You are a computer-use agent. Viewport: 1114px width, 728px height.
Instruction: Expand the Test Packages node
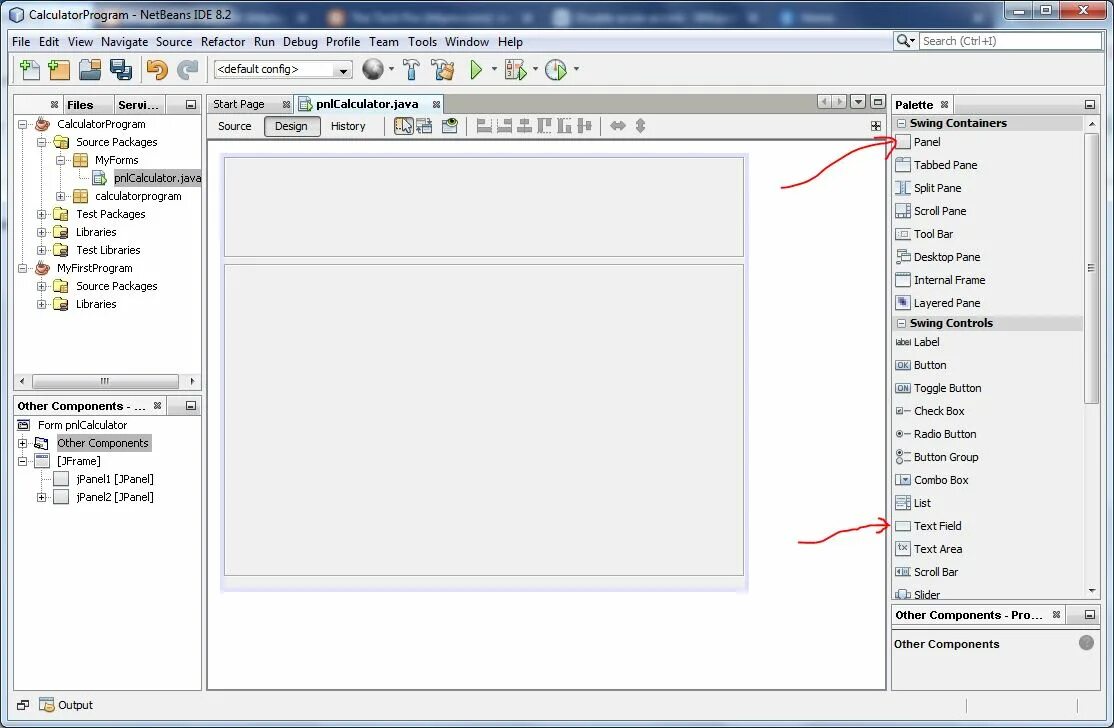42,214
